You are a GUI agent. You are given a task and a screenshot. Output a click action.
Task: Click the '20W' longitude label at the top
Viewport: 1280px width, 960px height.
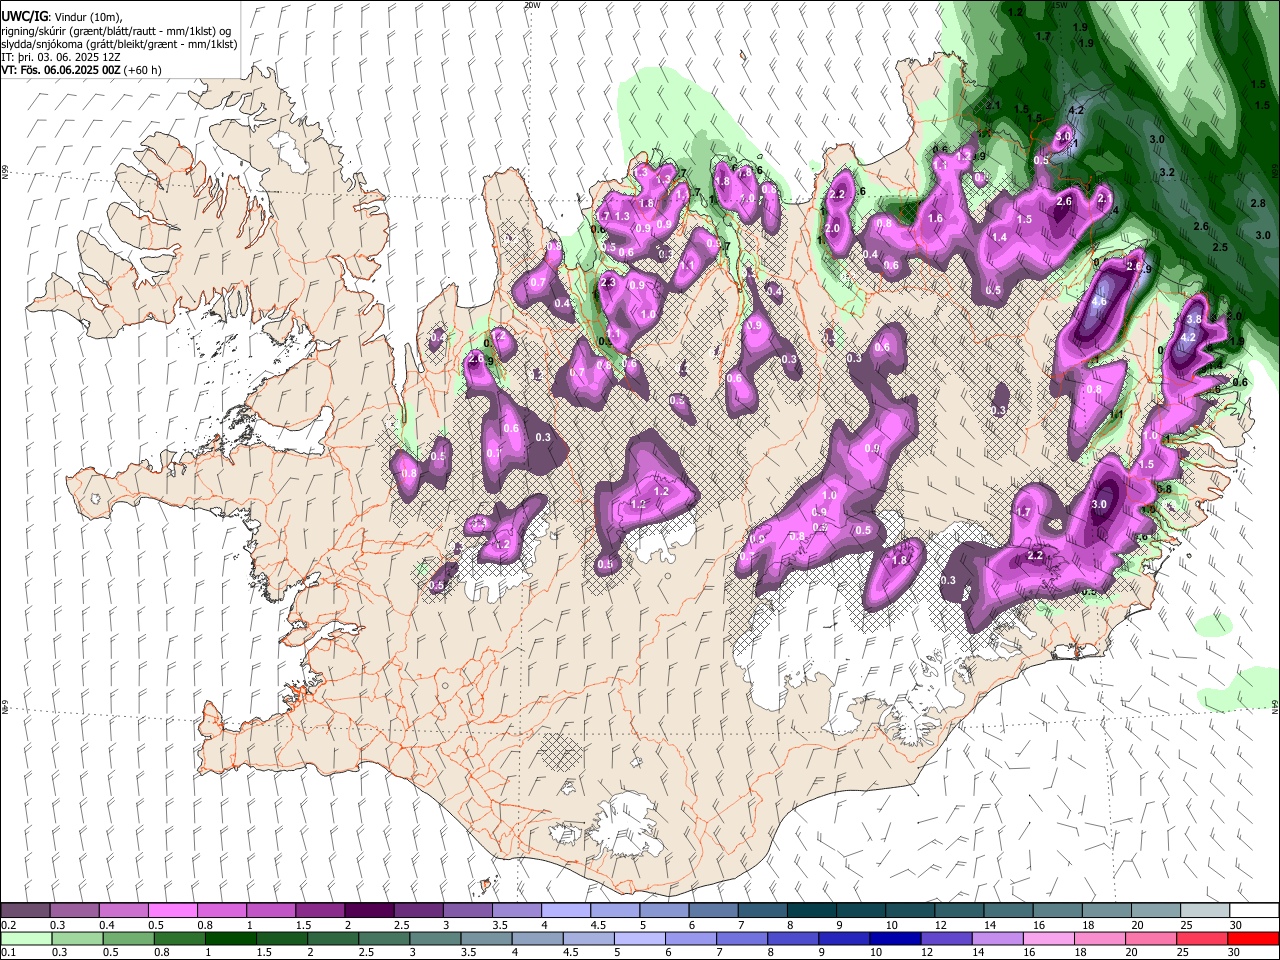[x=532, y=5]
